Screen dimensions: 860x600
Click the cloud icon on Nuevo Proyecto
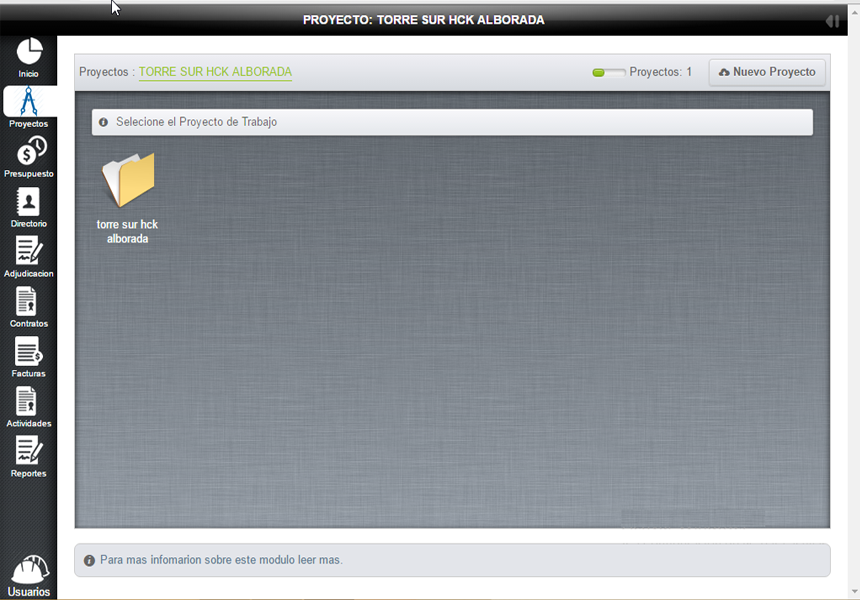coord(724,73)
